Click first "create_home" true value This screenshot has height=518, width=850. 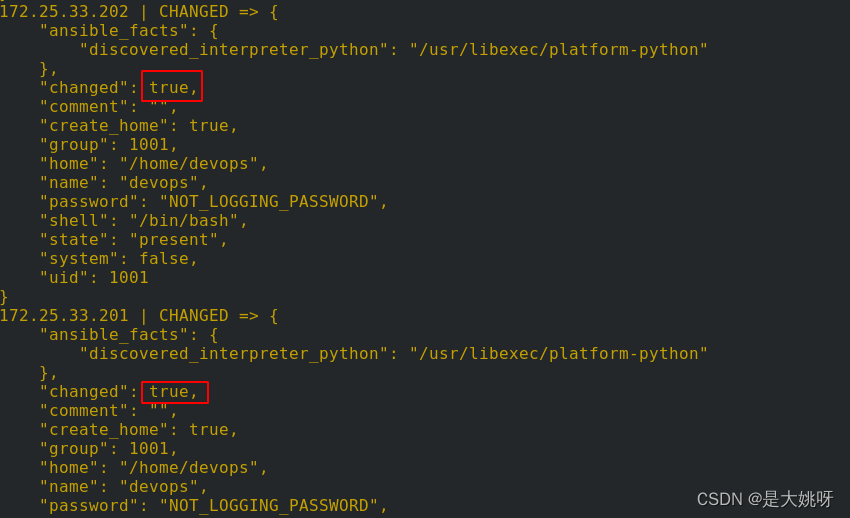click(x=209, y=126)
